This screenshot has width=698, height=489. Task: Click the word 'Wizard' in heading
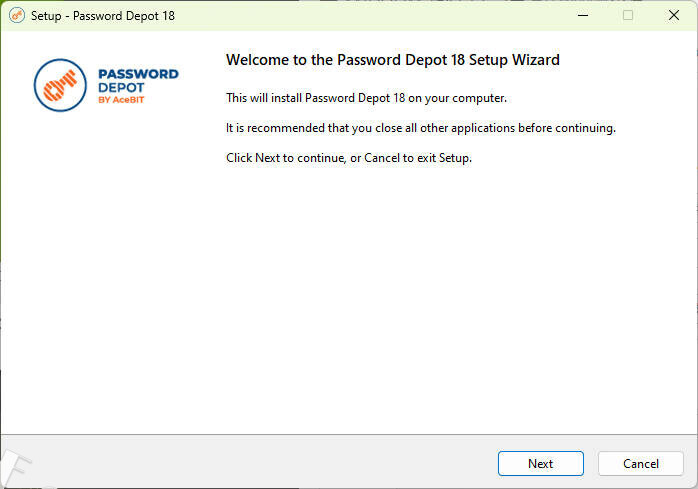536,60
